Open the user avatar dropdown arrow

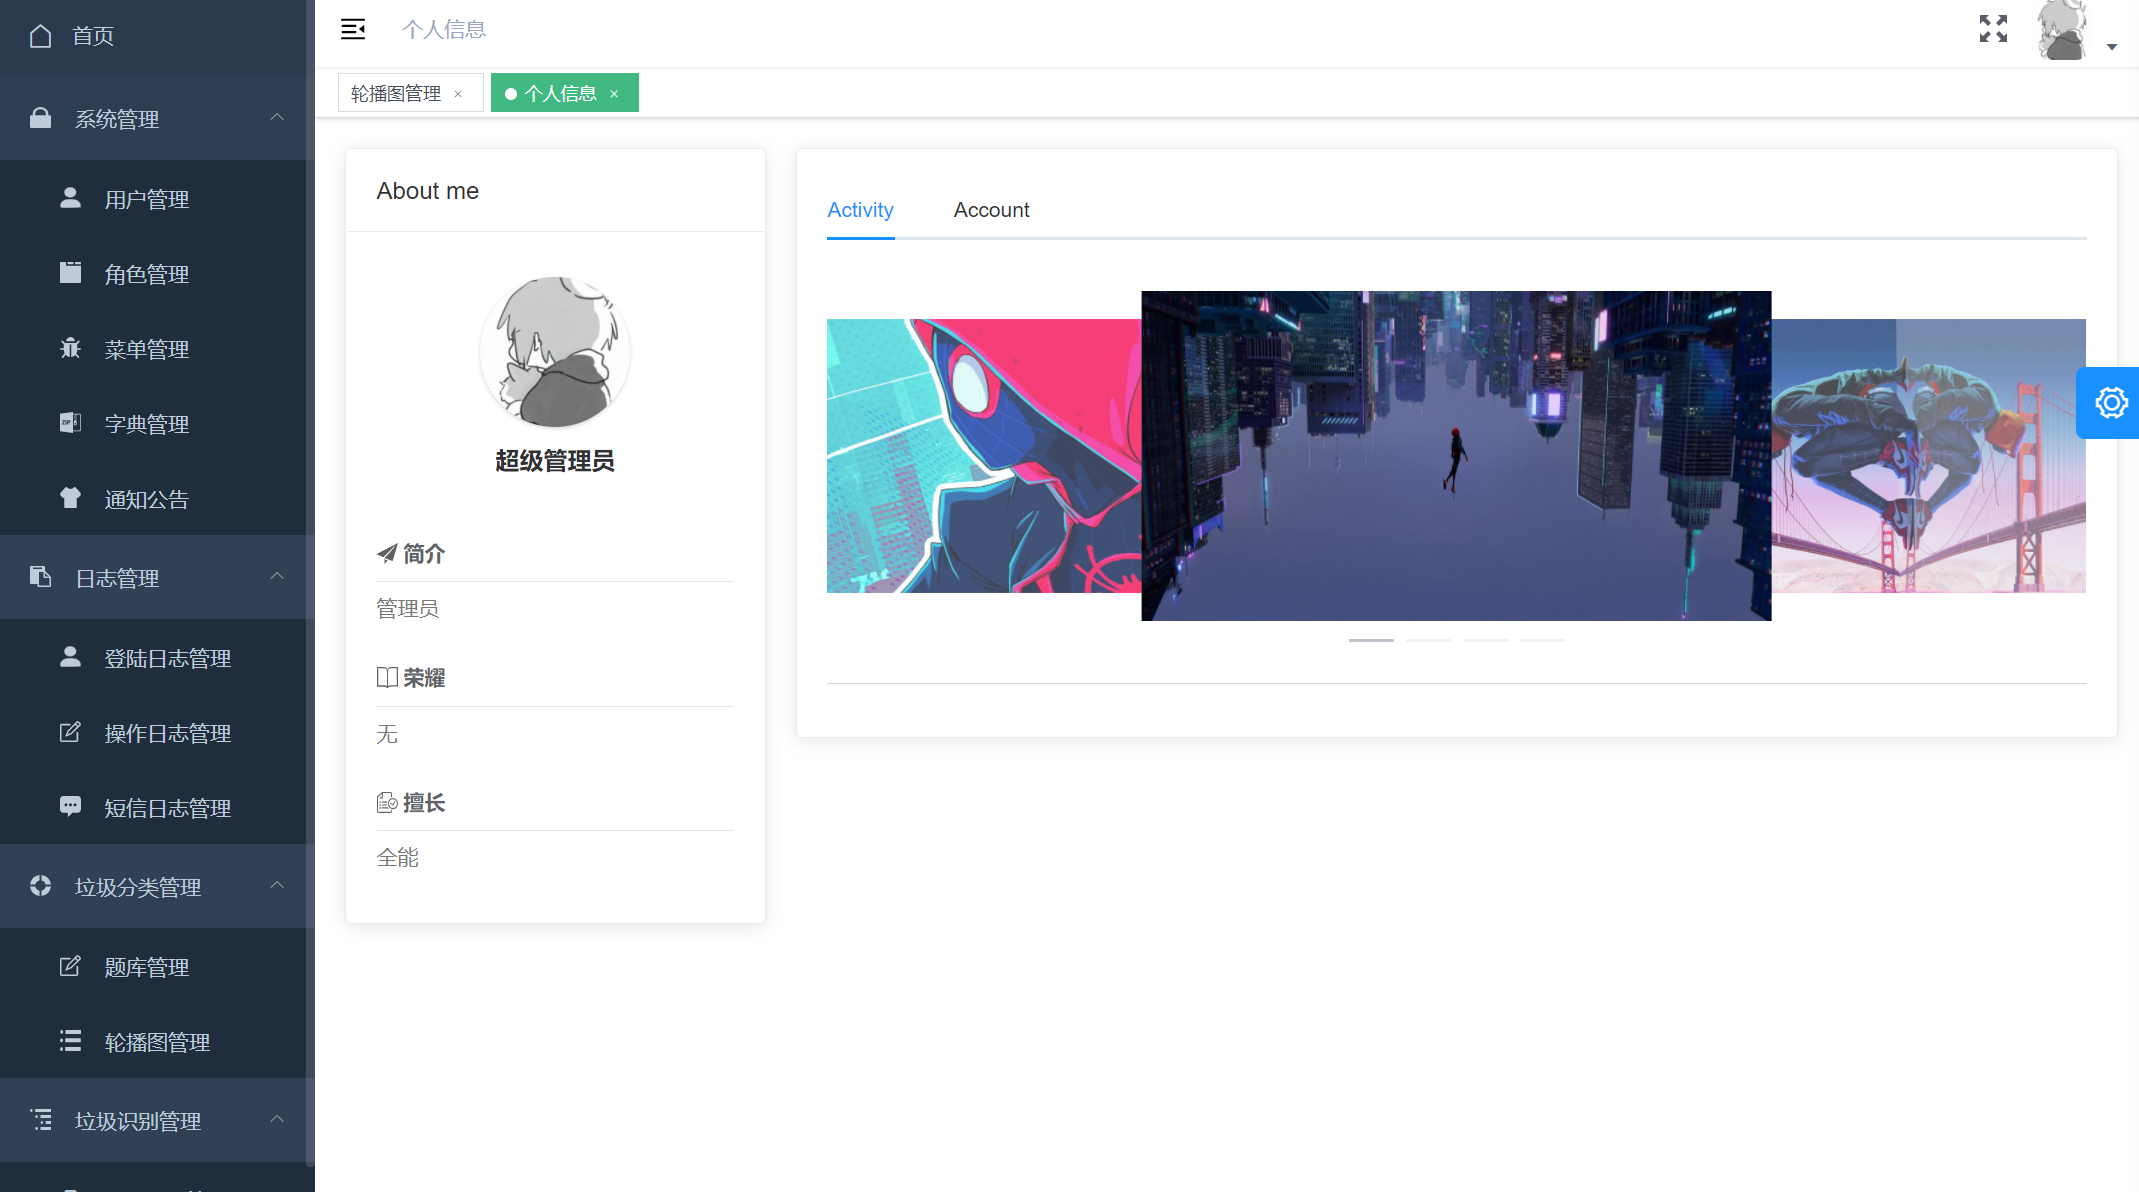(x=2111, y=47)
